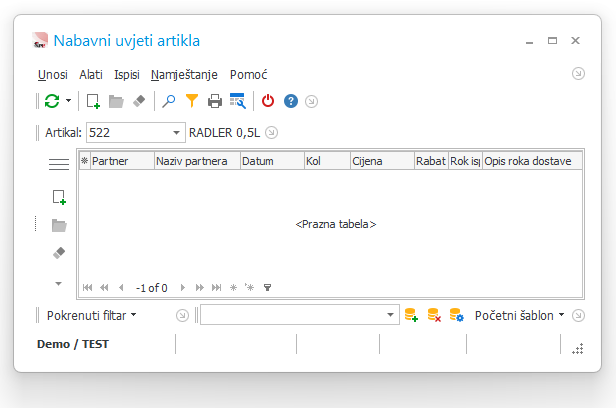Go to previous page in grid navigator

[104, 287]
